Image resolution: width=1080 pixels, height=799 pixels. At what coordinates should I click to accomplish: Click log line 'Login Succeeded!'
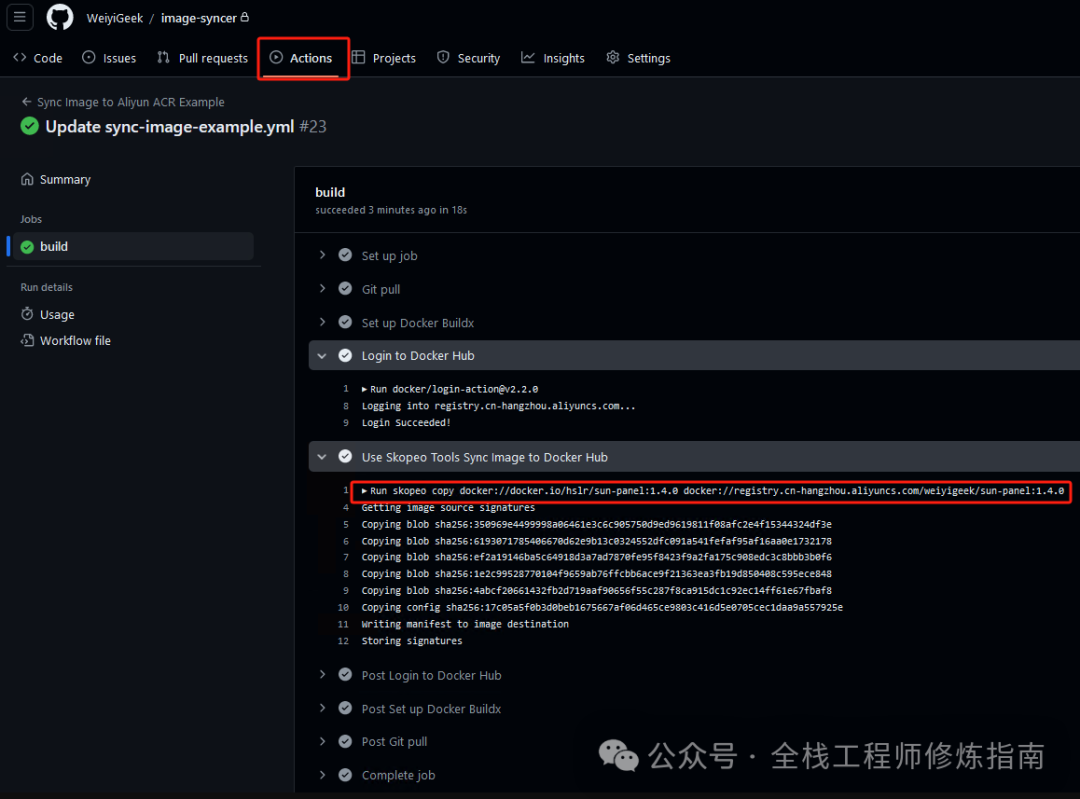coord(406,423)
